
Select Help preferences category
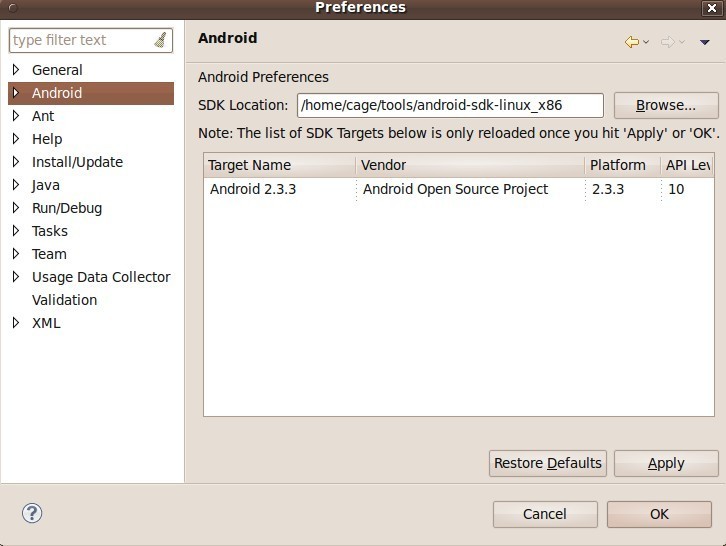47,139
